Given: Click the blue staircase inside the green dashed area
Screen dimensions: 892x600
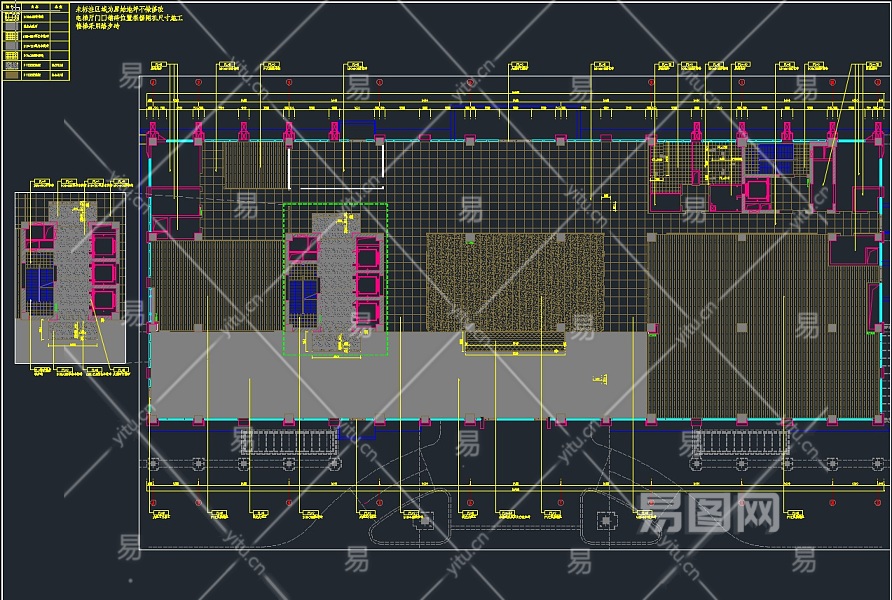Looking at the screenshot, I should pos(303,296).
